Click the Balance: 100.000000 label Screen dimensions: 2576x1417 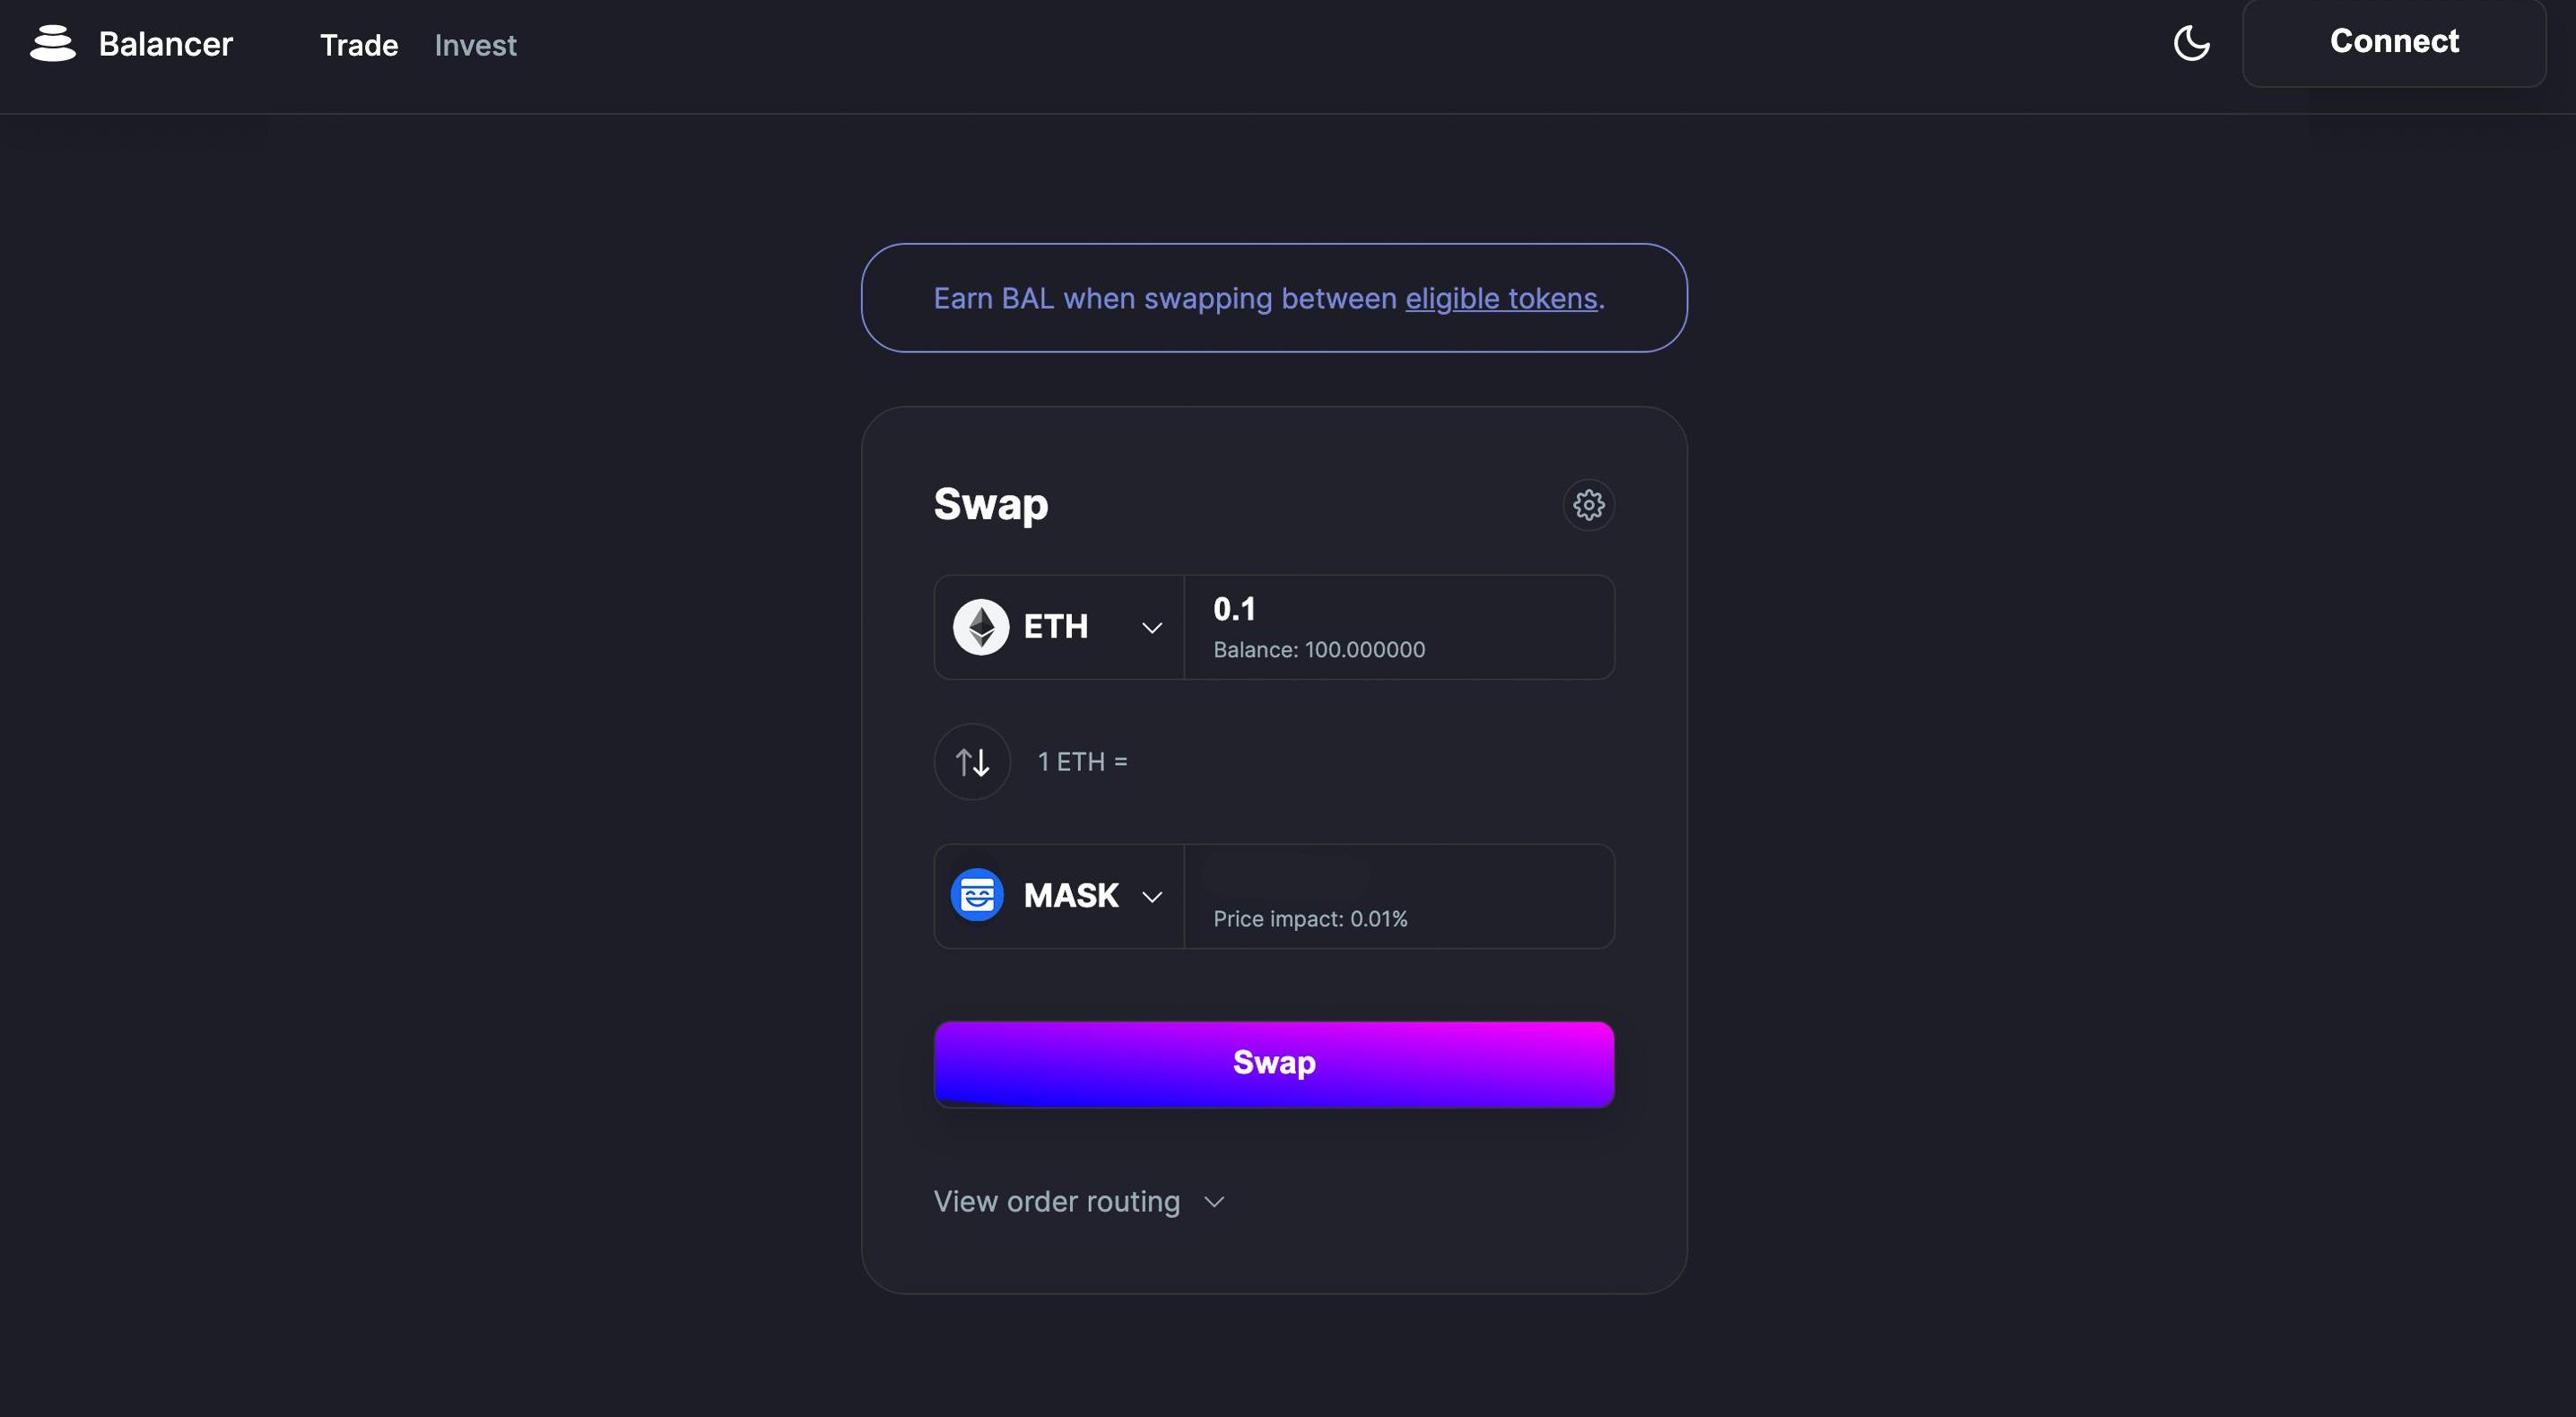(1318, 650)
